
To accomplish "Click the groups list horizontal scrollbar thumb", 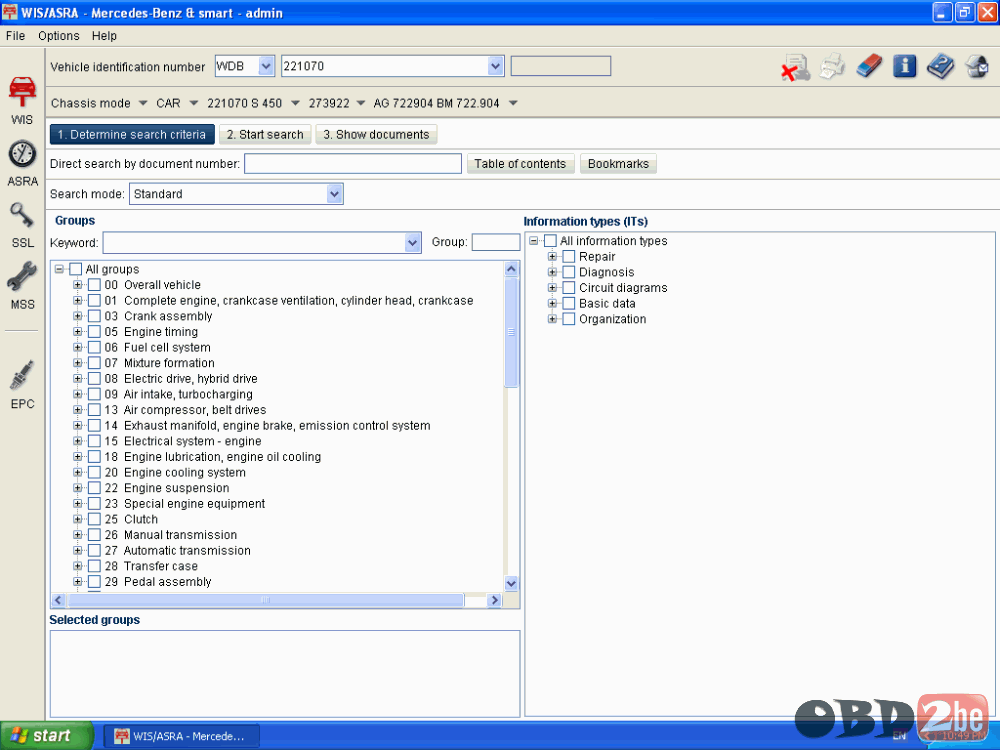I will (x=266, y=600).
